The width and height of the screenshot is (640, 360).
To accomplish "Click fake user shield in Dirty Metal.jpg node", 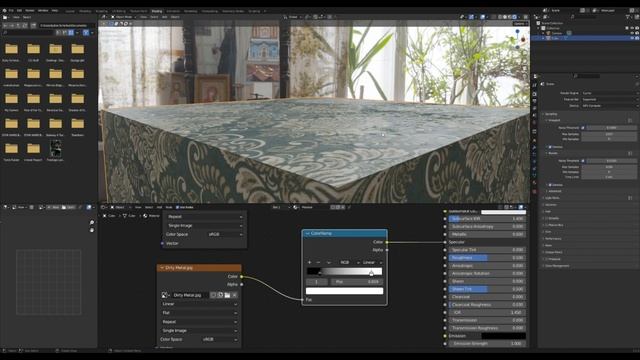I will 213,295.
